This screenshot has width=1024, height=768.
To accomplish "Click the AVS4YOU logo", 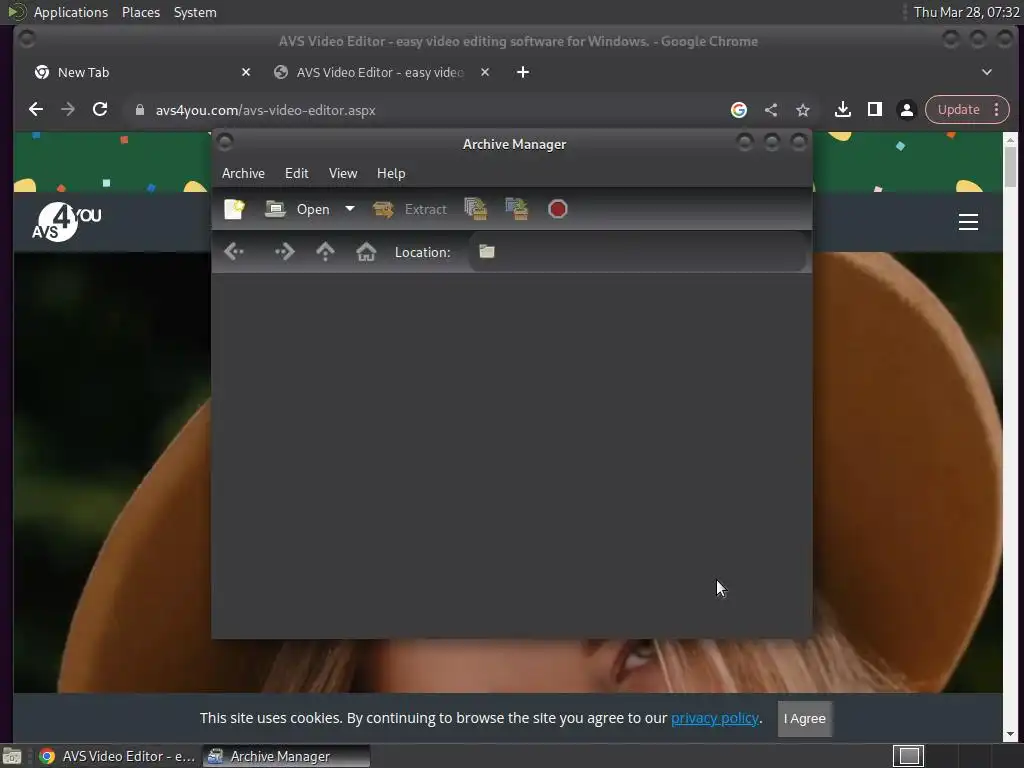I will tap(66, 222).
